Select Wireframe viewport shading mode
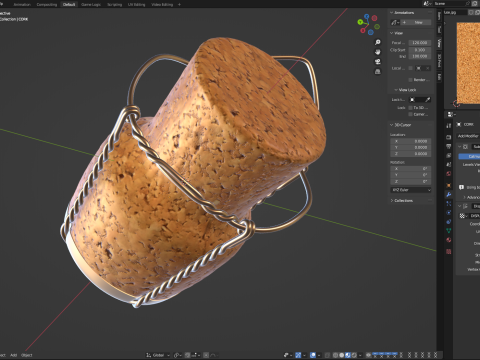The width and height of the screenshot is (480, 360). click(x=335, y=355)
